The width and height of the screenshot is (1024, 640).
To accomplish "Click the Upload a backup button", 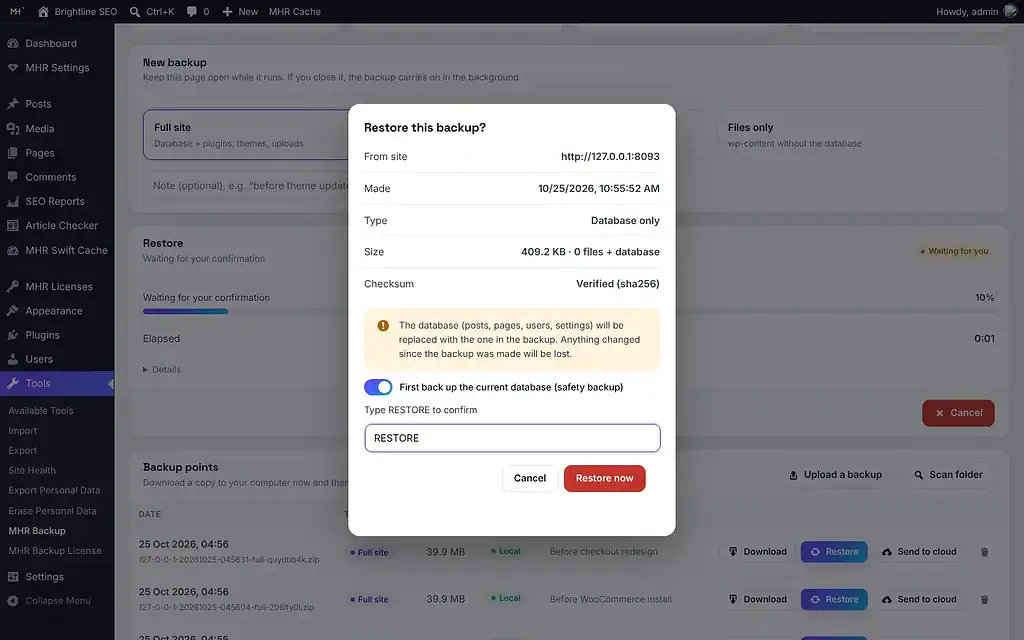I will [835, 475].
